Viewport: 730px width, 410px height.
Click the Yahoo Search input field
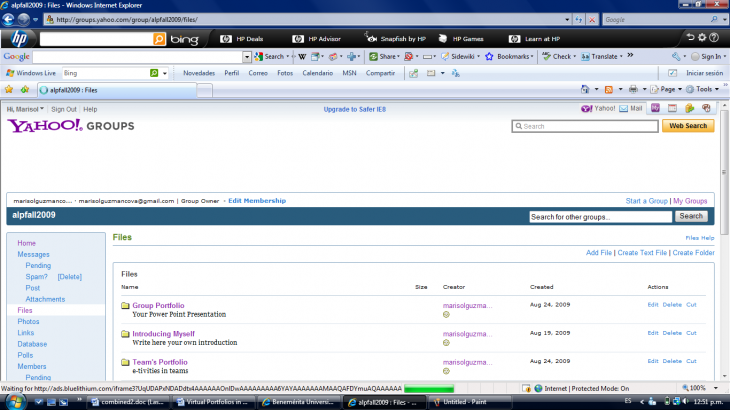point(585,126)
